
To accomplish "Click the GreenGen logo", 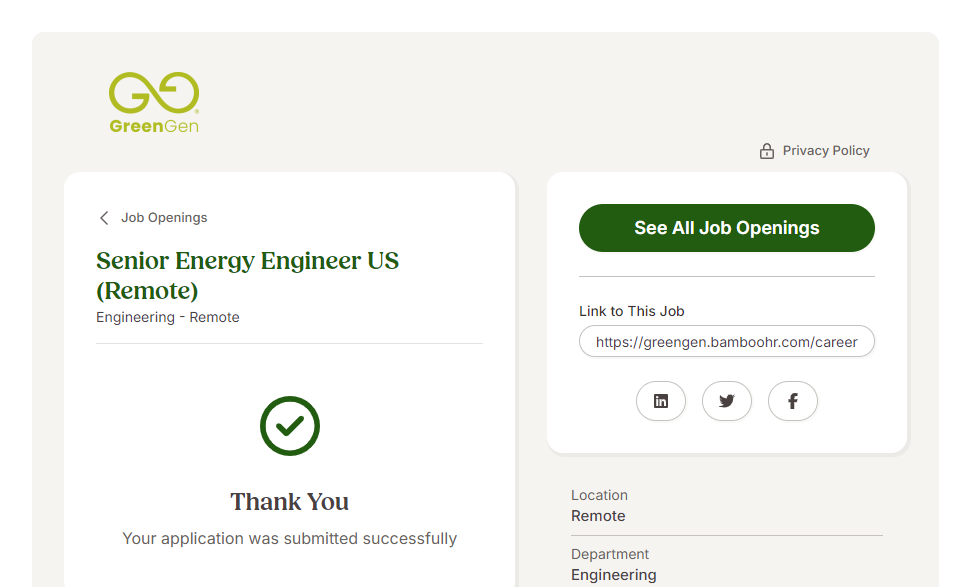I will 154,102.
